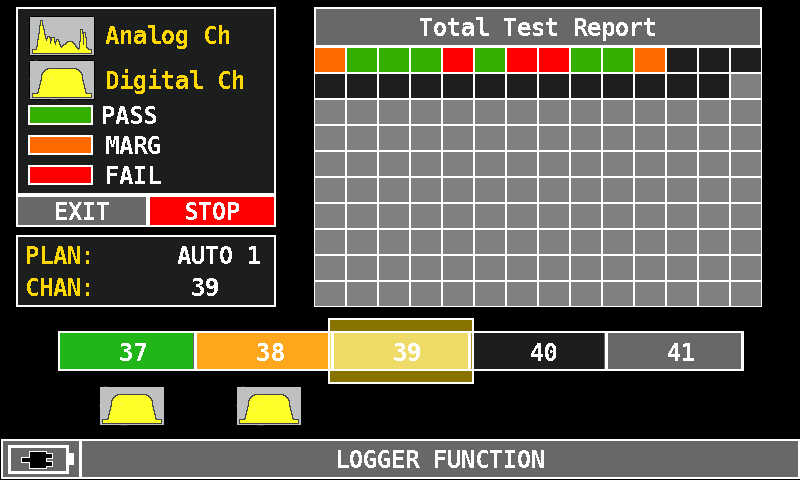Viewport: 800px width, 480px height.
Task: Click the Total Test Report header
Action: tap(538, 27)
